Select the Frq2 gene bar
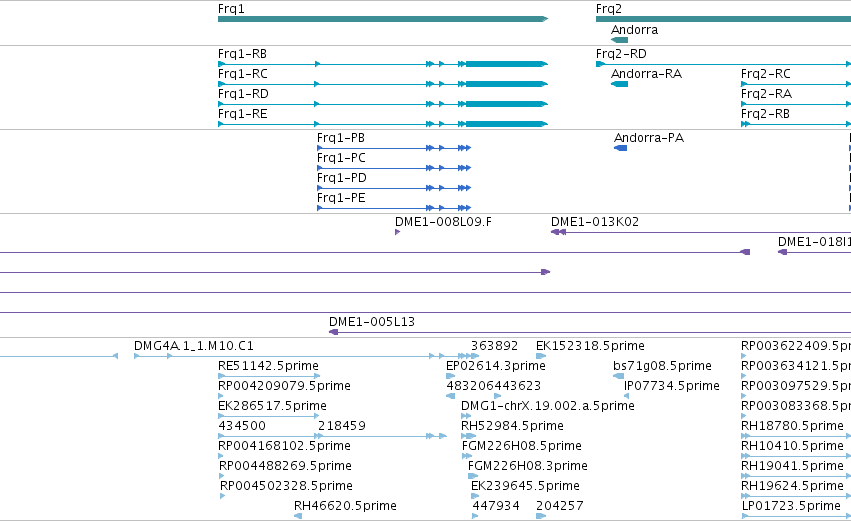The height and width of the screenshot is (521, 851). (723, 19)
